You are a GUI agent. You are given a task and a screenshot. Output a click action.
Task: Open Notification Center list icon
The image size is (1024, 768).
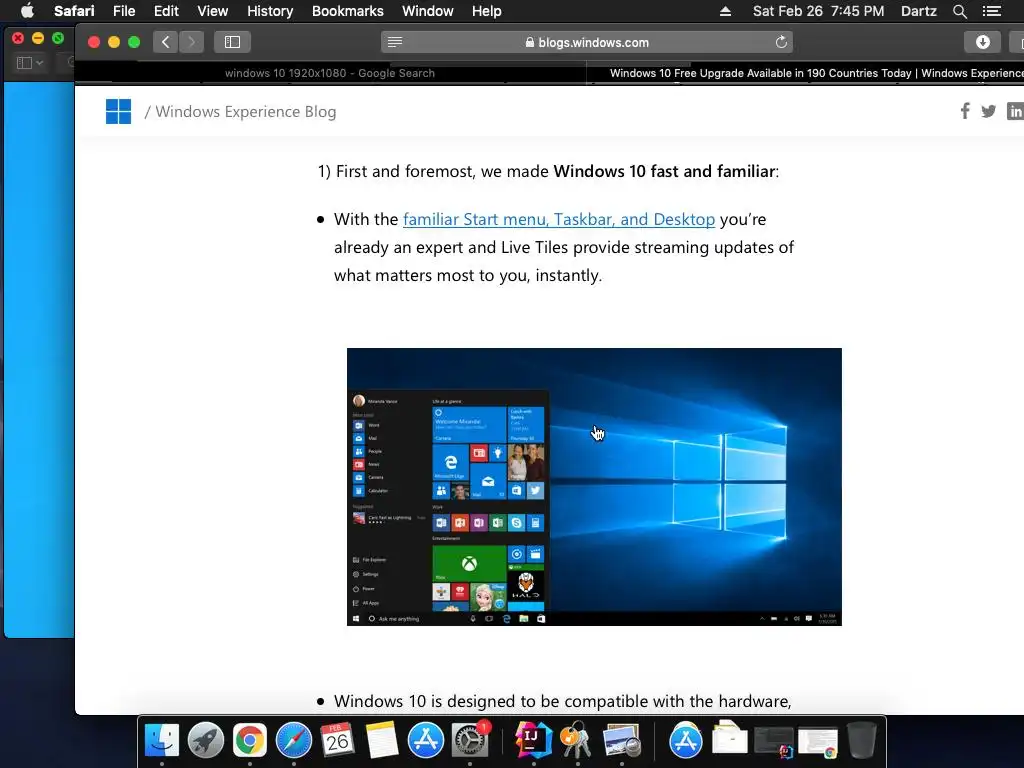pyautogui.click(x=991, y=11)
